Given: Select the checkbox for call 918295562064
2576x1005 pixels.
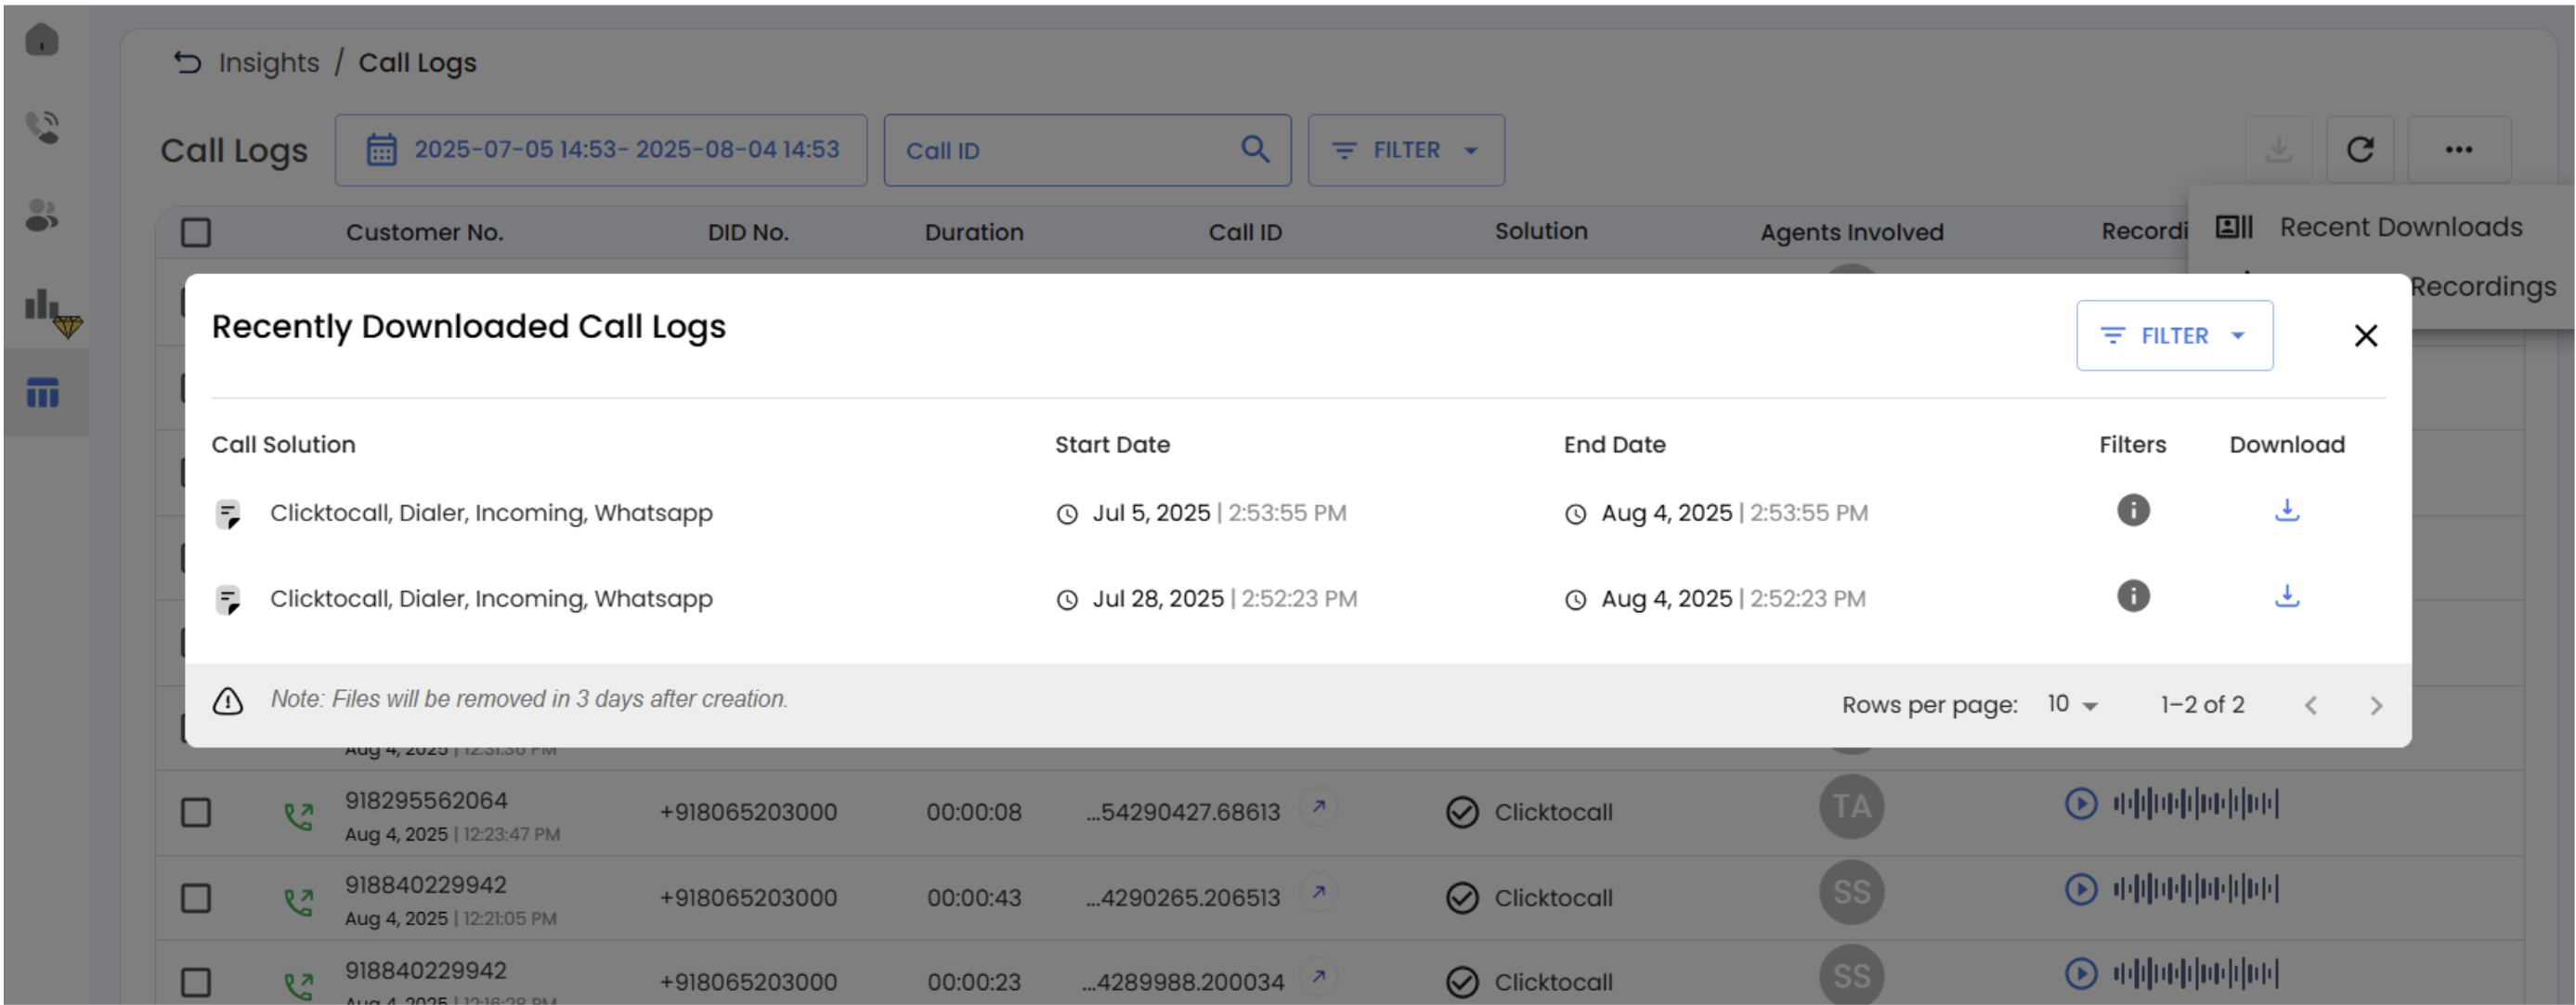Looking at the screenshot, I should pyautogui.click(x=196, y=813).
